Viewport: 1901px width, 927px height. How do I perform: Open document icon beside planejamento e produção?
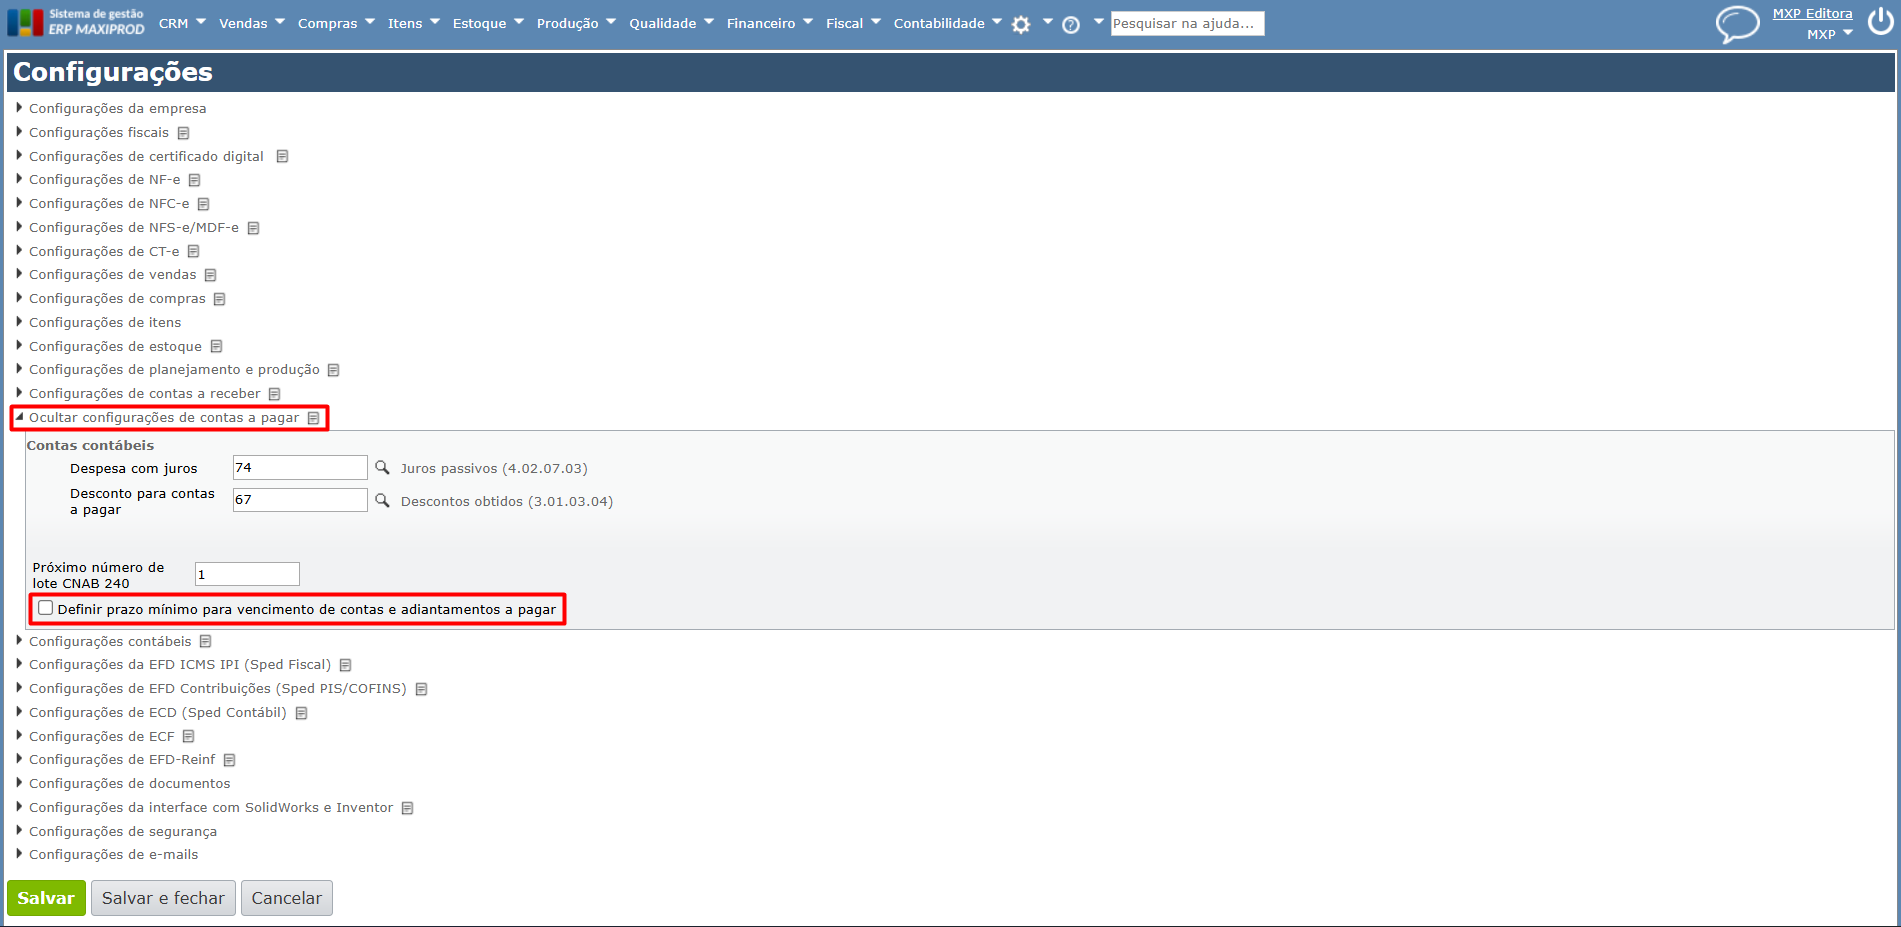[333, 370]
